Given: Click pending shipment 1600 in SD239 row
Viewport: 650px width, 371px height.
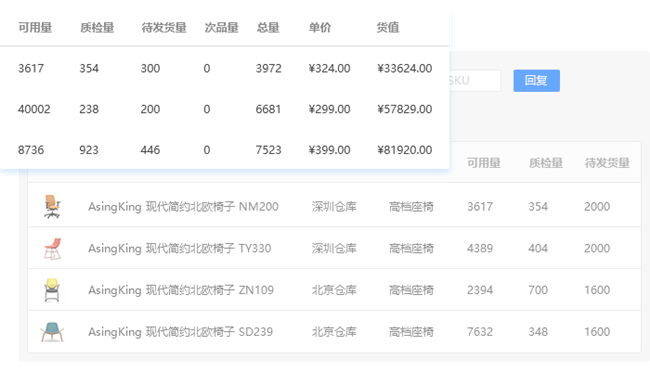Looking at the screenshot, I should pyautogui.click(x=597, y=332).
